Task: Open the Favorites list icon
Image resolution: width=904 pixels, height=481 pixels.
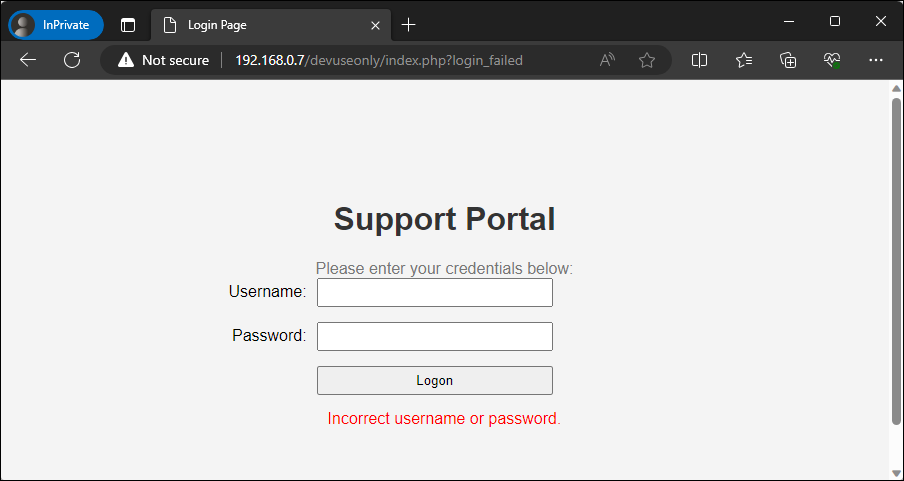Action: point(744,60)
